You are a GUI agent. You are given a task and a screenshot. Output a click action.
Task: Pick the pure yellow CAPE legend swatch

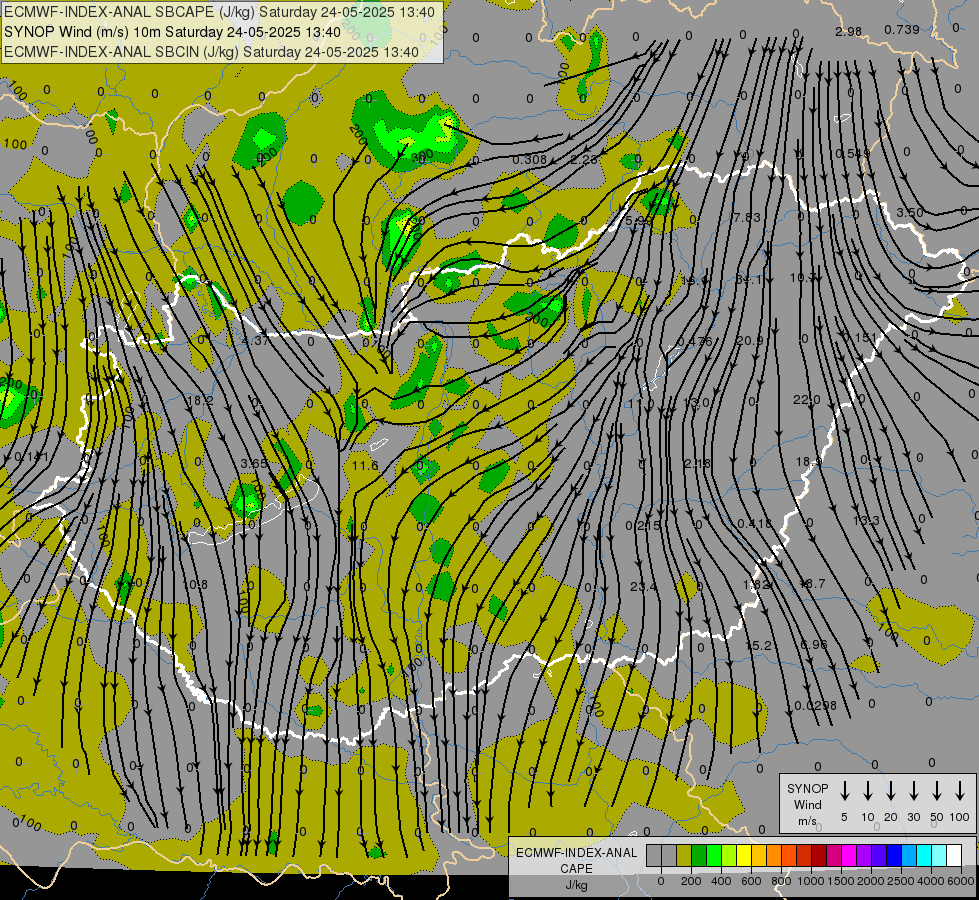coord(744,855)
